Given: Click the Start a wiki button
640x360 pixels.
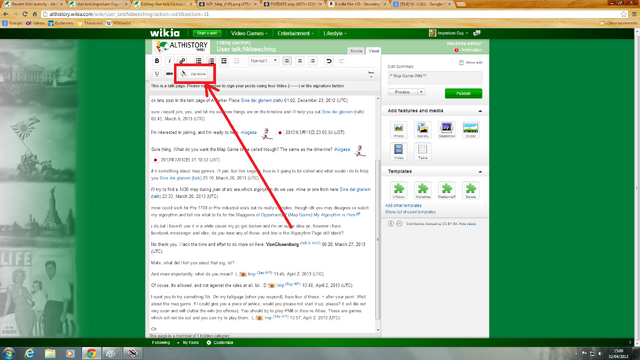Looking at the screenshot, I should point(207,33).
